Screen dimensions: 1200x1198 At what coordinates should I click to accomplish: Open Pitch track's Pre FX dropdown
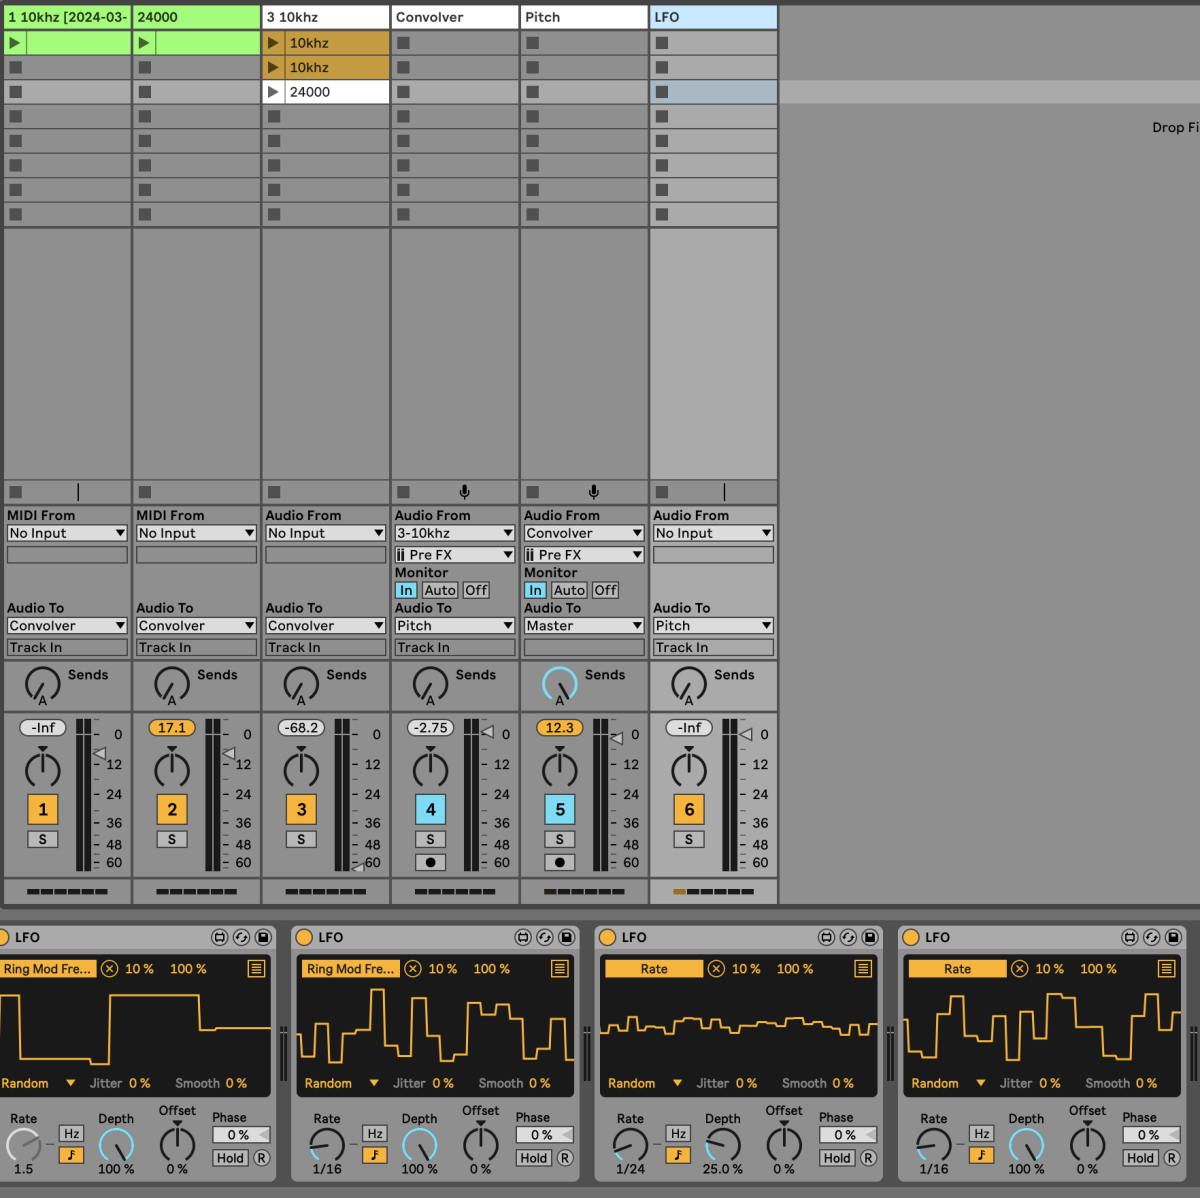coord(584,554)
